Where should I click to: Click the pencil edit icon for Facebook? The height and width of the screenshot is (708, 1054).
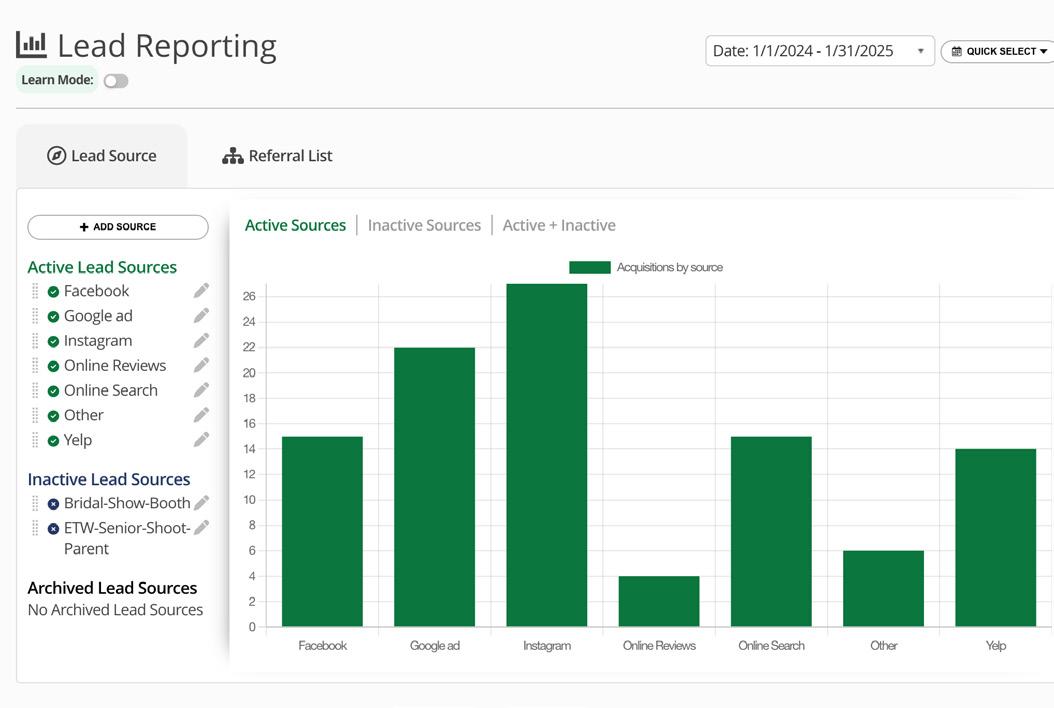pos(201,291)
